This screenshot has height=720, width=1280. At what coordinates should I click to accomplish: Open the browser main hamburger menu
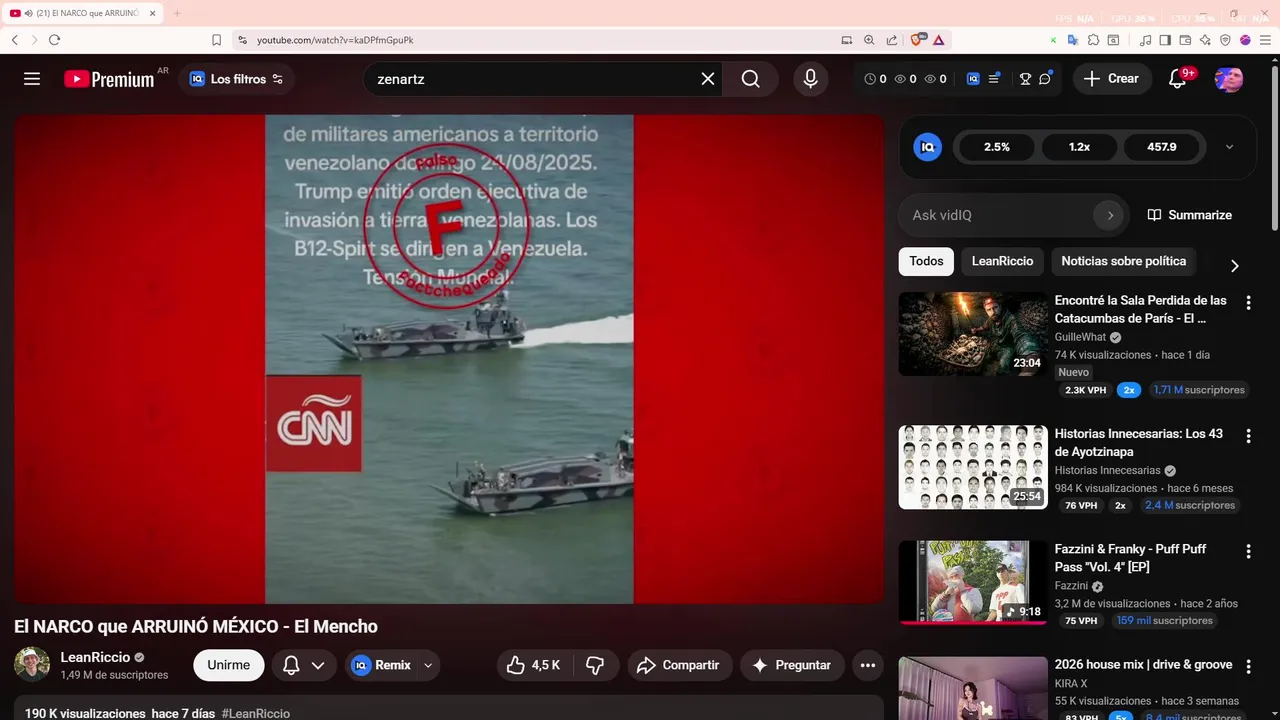coord(1264,40)
